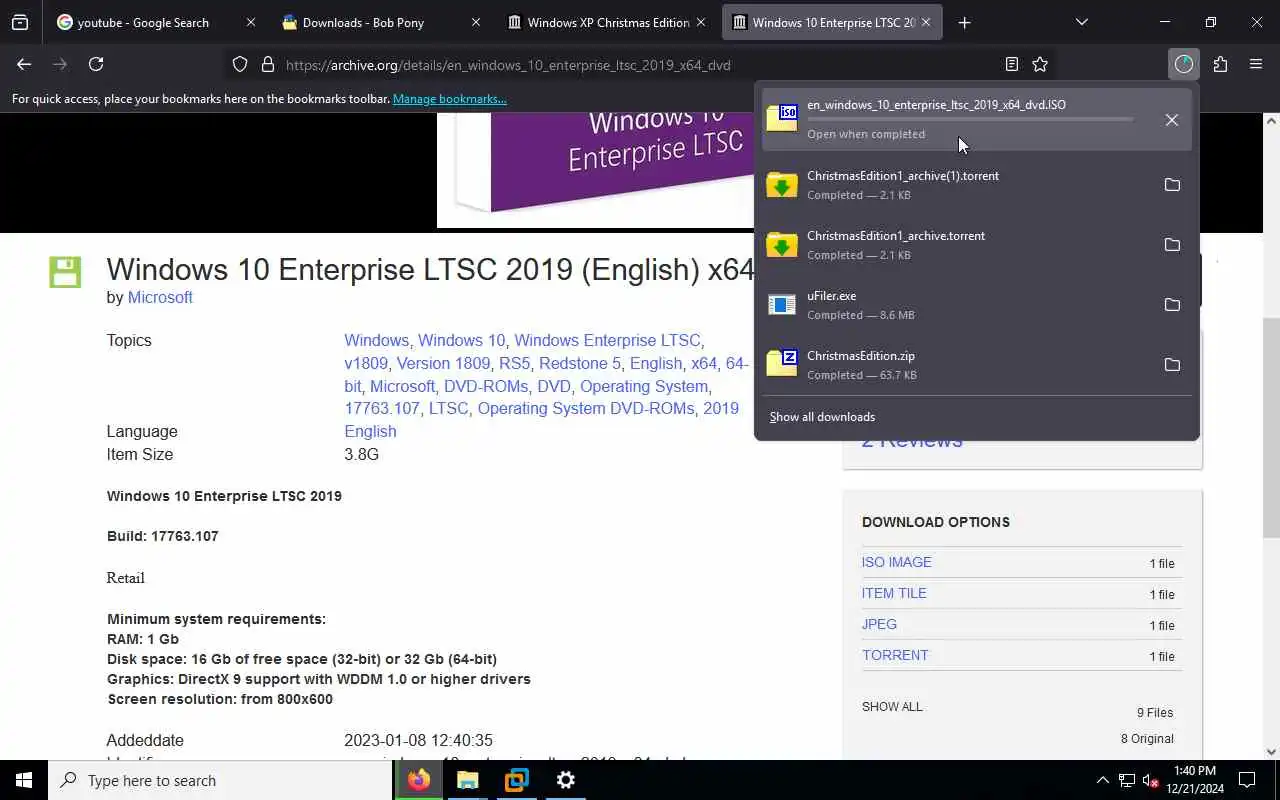Close the Windows 10 Enterprise LTSC tab
The image size is (1280, 800).
pos(926,22)
